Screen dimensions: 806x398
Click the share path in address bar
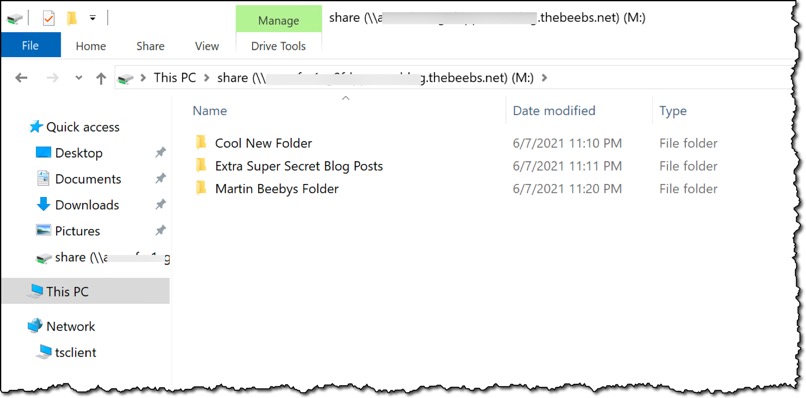[x=375, y=78]
